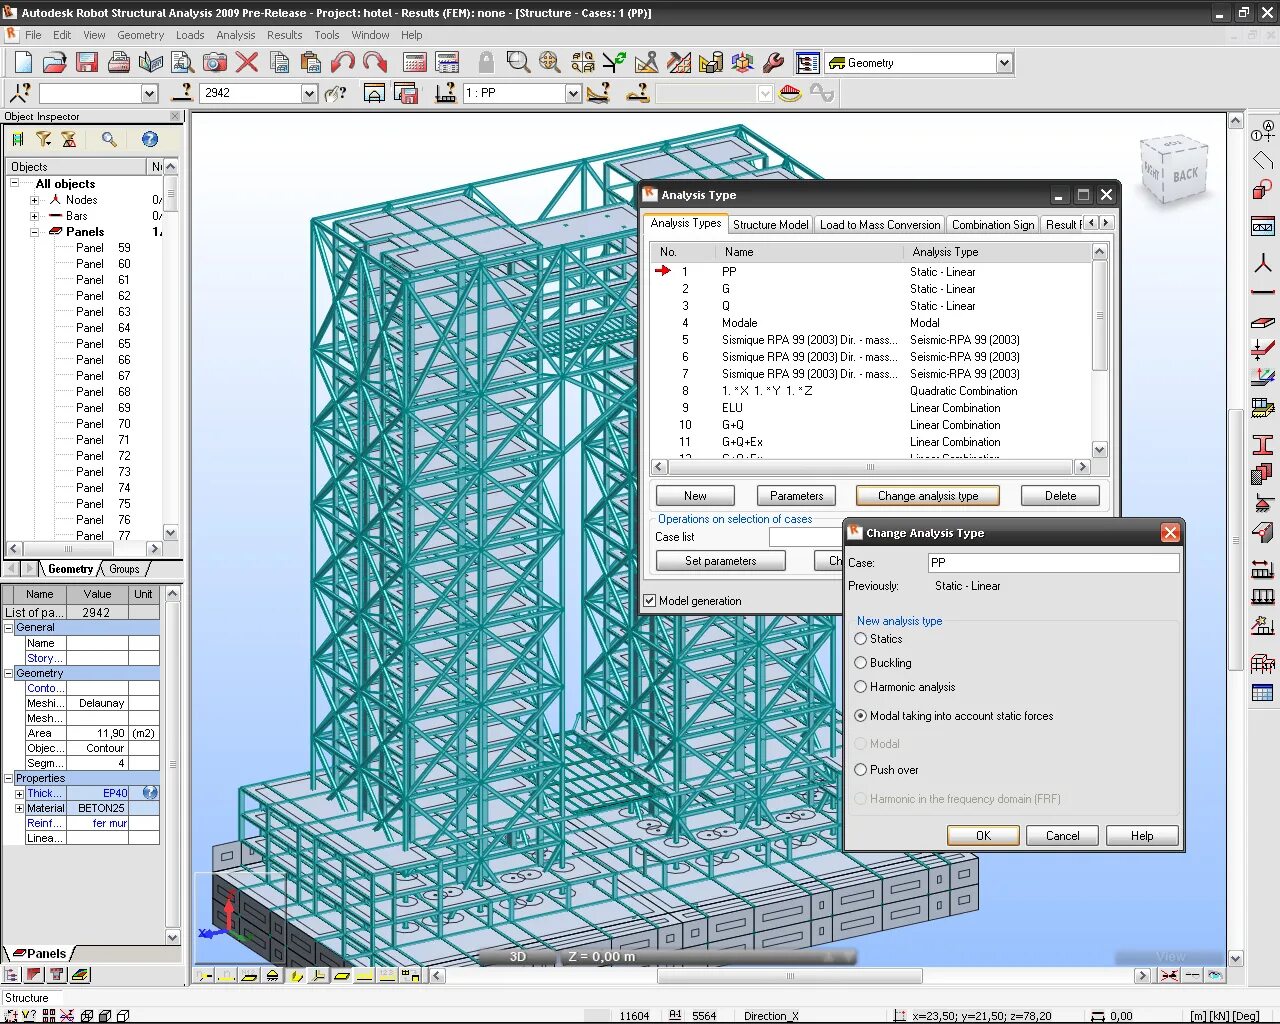Select Modal taking into account static forces
This screenshot has height=1024, width=1280.
click(860, 716)
